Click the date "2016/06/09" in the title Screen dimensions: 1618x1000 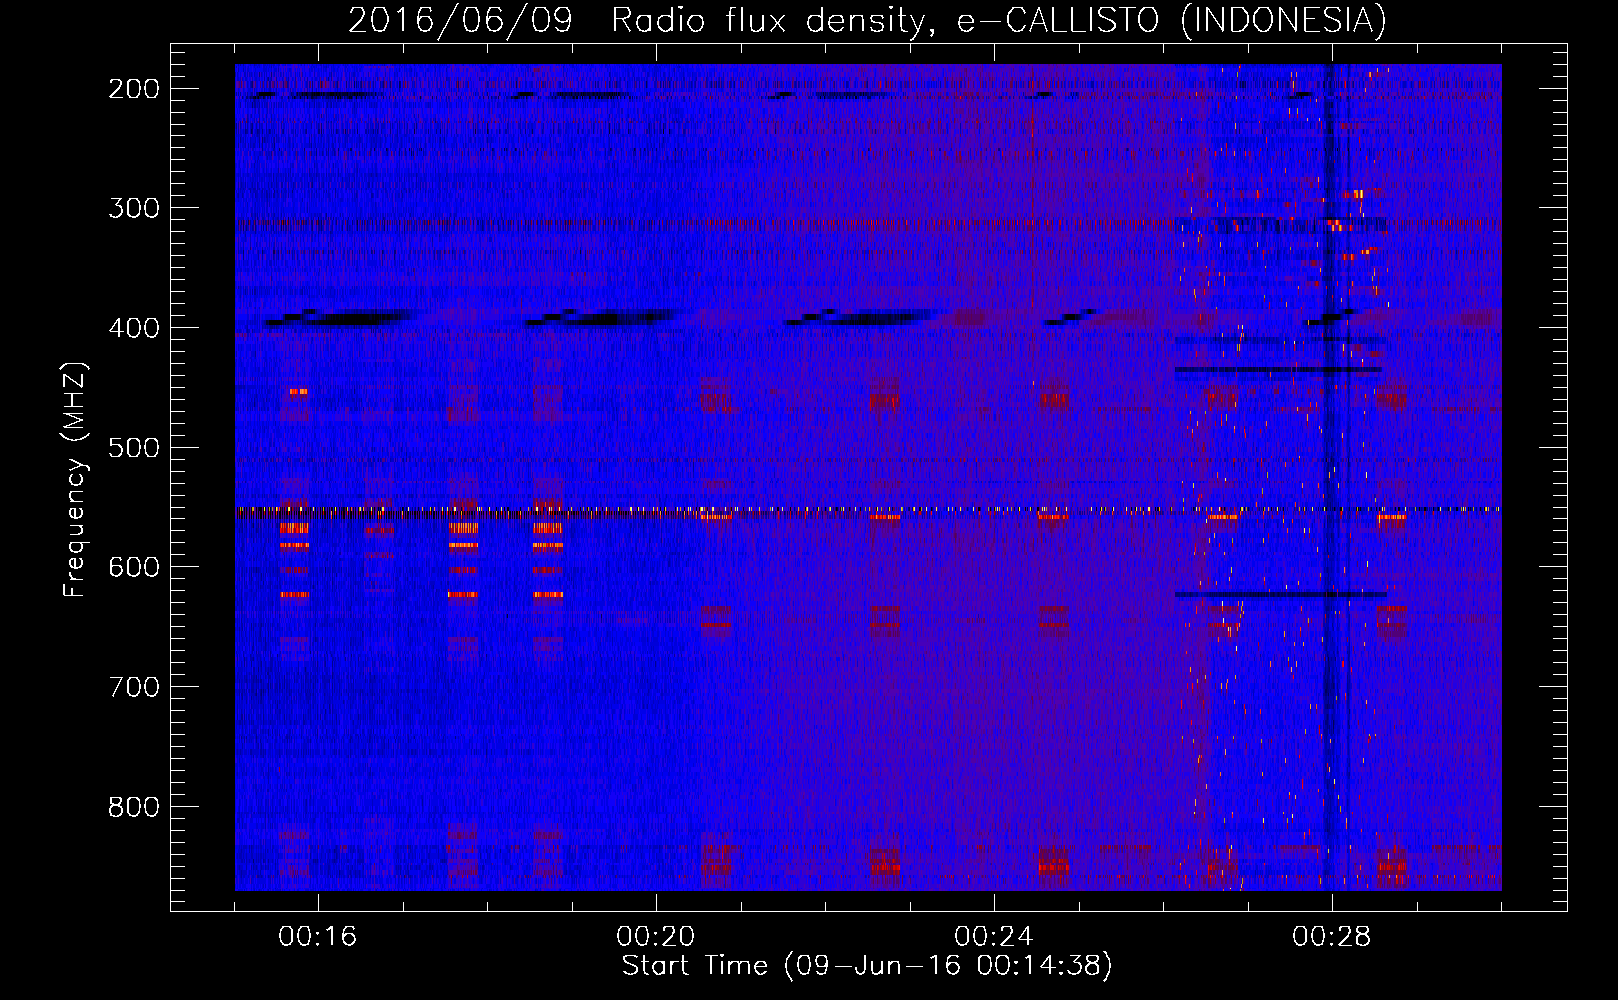pos(461,20)
